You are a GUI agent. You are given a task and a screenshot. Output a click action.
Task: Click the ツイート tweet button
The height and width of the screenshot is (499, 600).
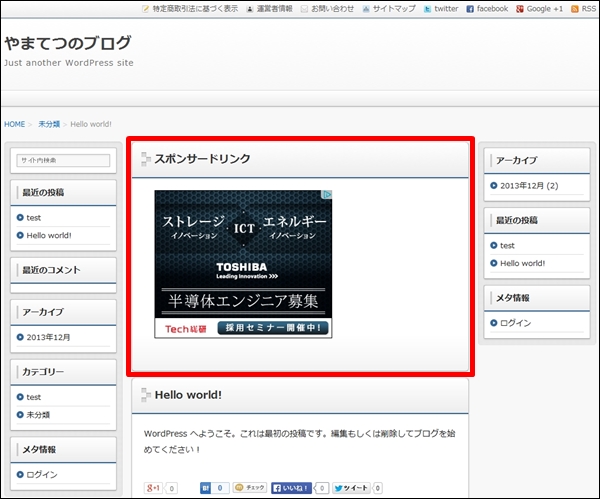tap(351, 488)
